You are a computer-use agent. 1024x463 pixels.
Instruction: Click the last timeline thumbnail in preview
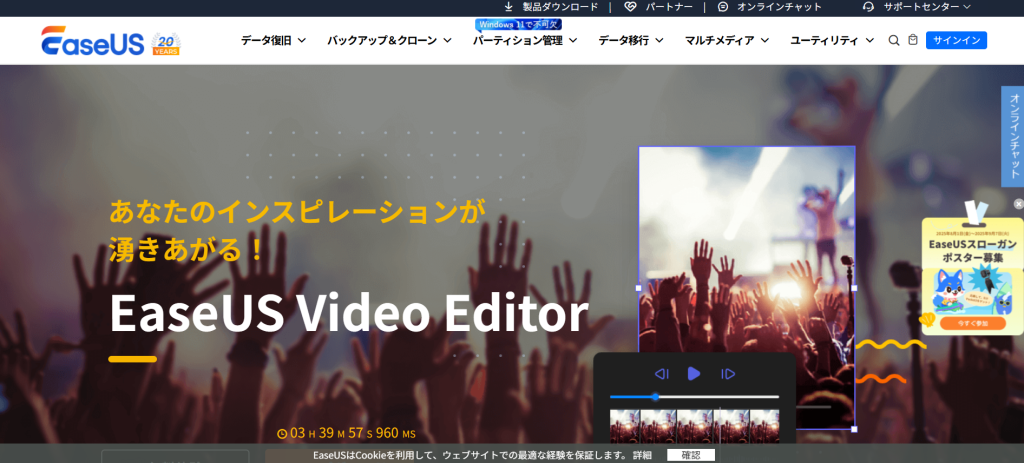pyautogui.click(x=764, y=426)
